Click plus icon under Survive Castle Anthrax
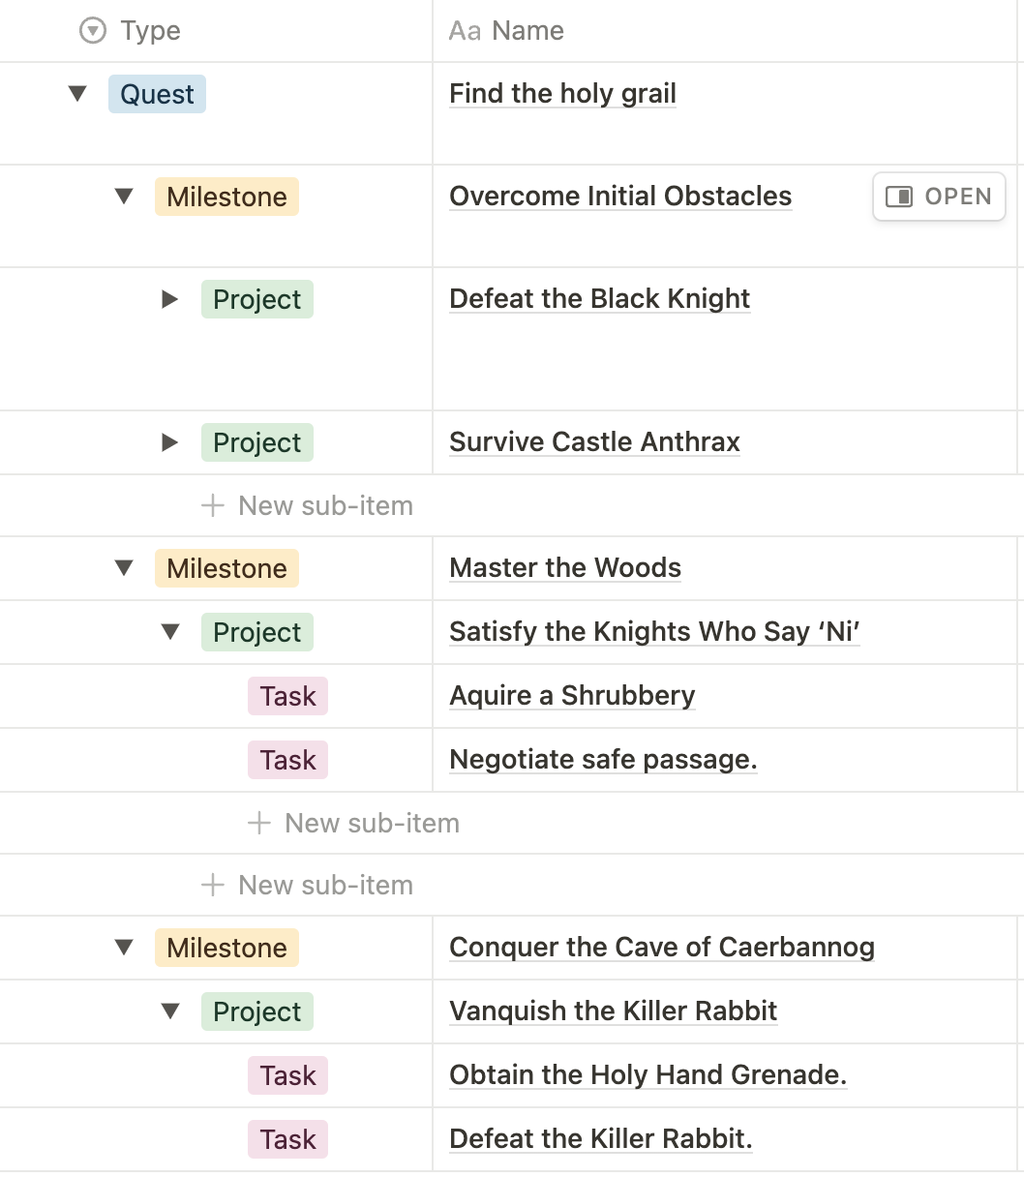This screenshot has width=1024, height=1179. click(213, 505)
